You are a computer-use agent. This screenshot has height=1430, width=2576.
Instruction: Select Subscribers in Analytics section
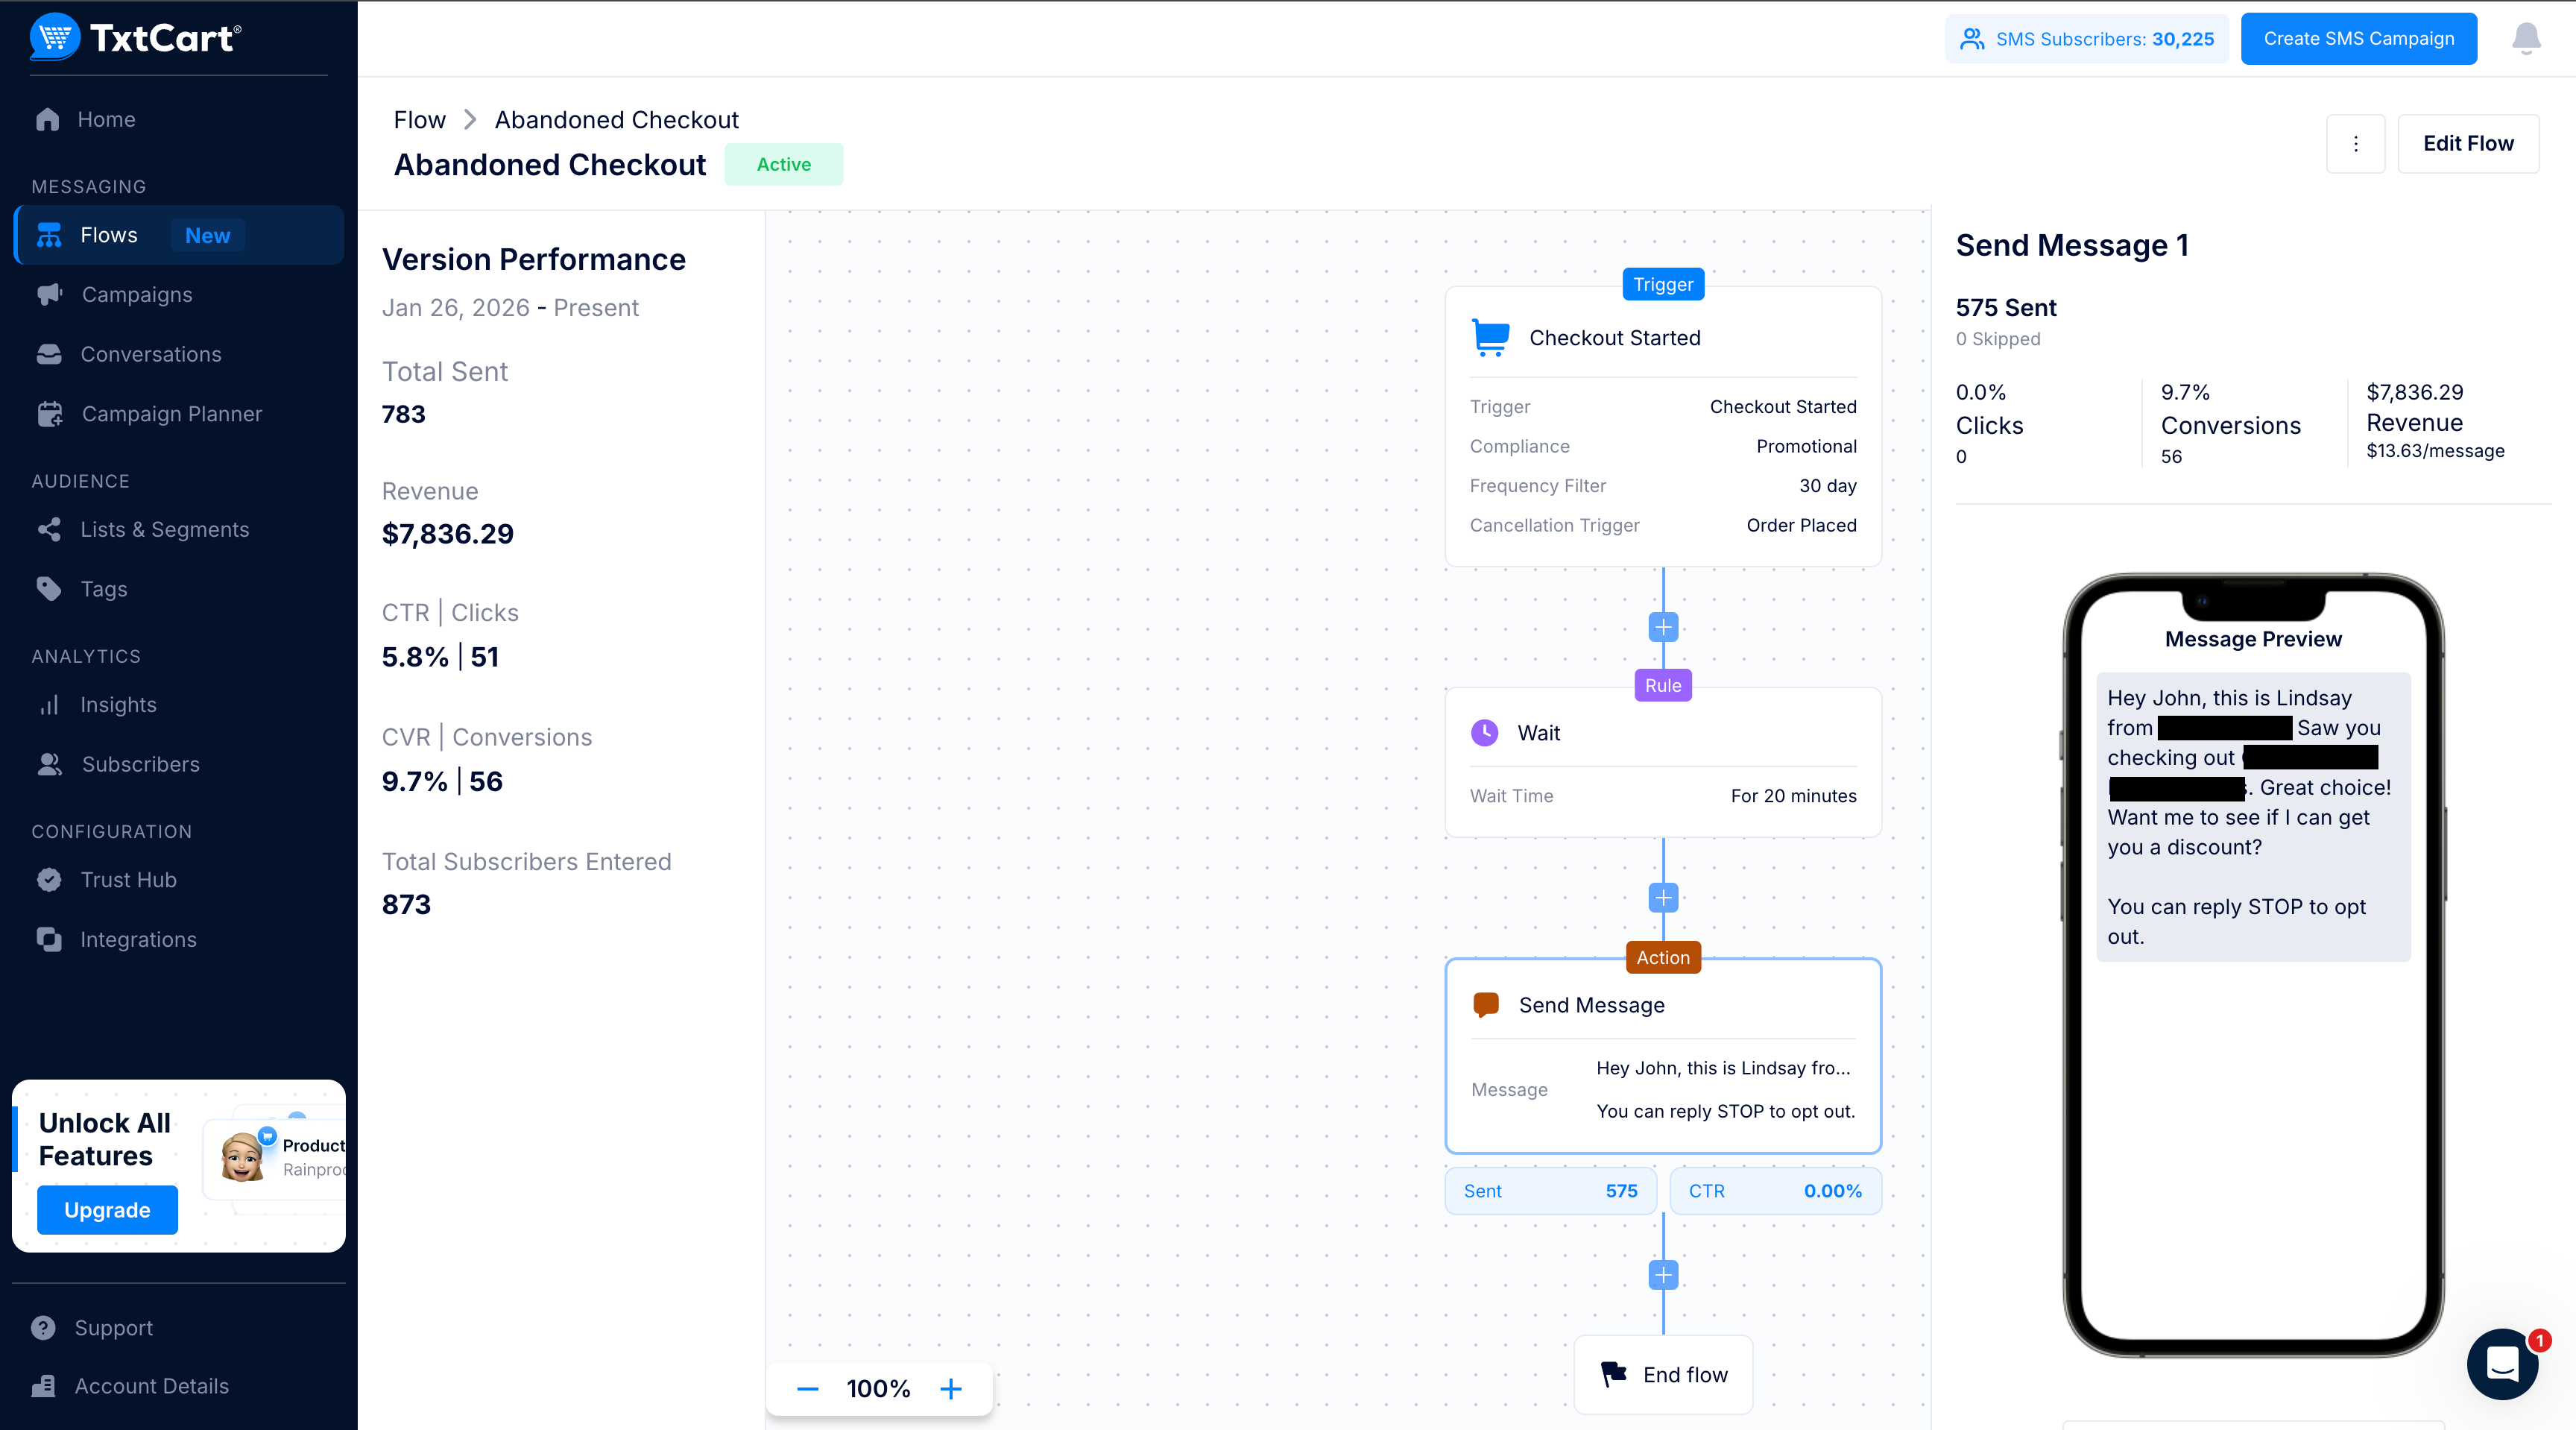179,764
